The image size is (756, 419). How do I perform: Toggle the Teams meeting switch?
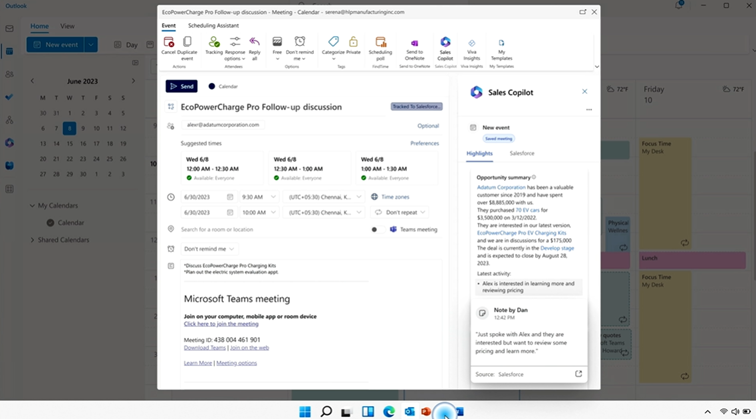[377, 230]
